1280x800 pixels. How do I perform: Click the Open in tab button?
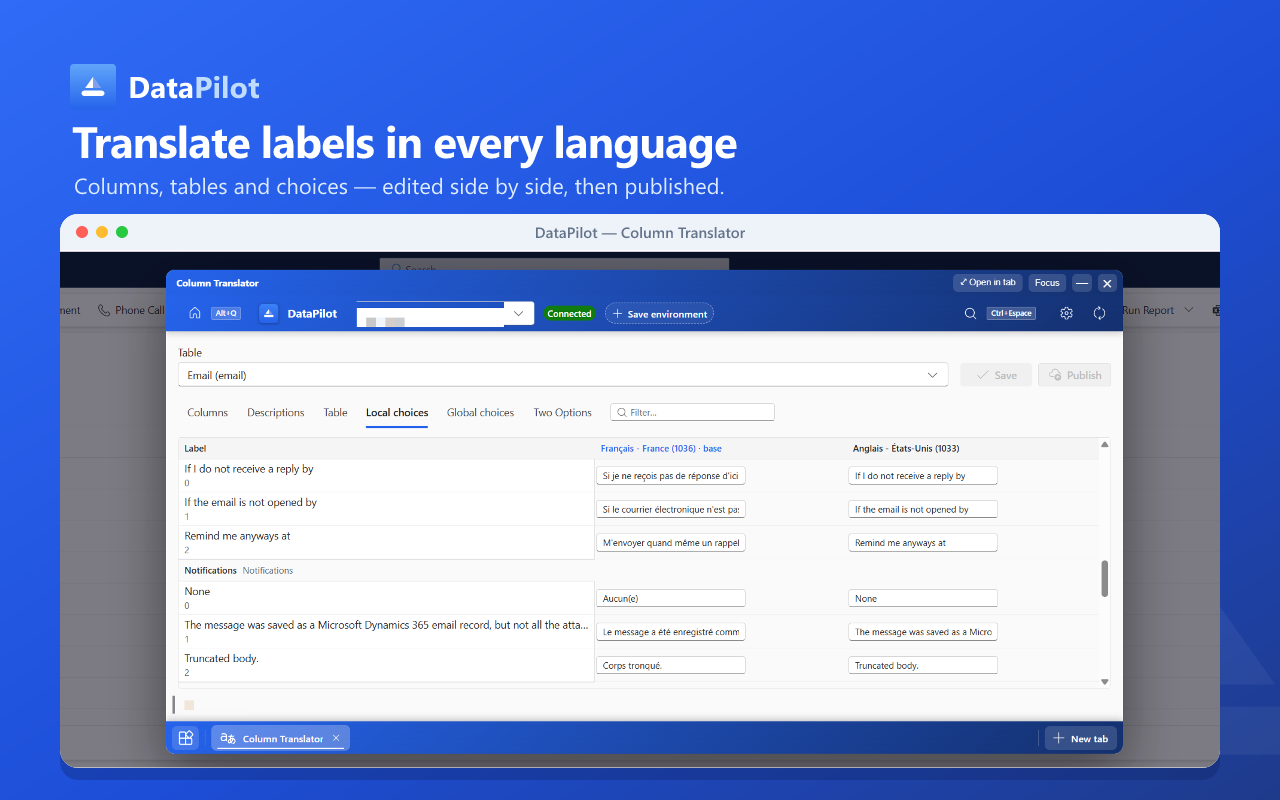(x=987, y=283)
